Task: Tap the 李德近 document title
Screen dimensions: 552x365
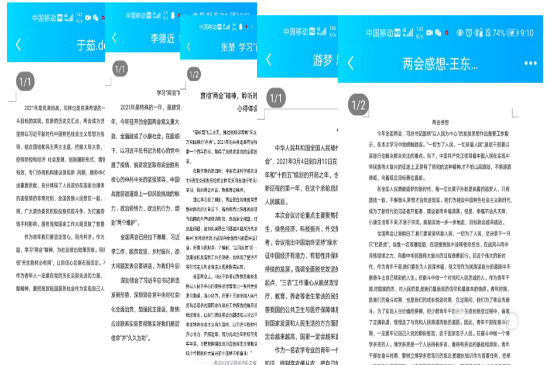Action: tap(163, 38)
